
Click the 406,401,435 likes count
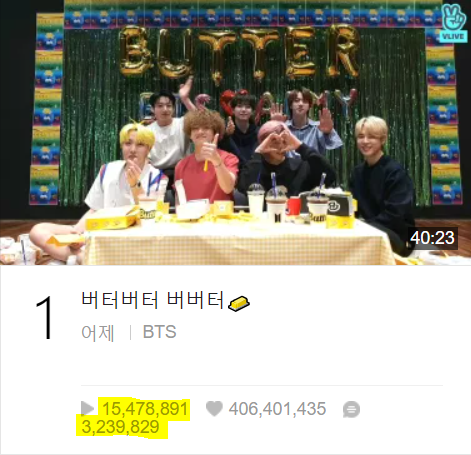(x=277, y=409)
